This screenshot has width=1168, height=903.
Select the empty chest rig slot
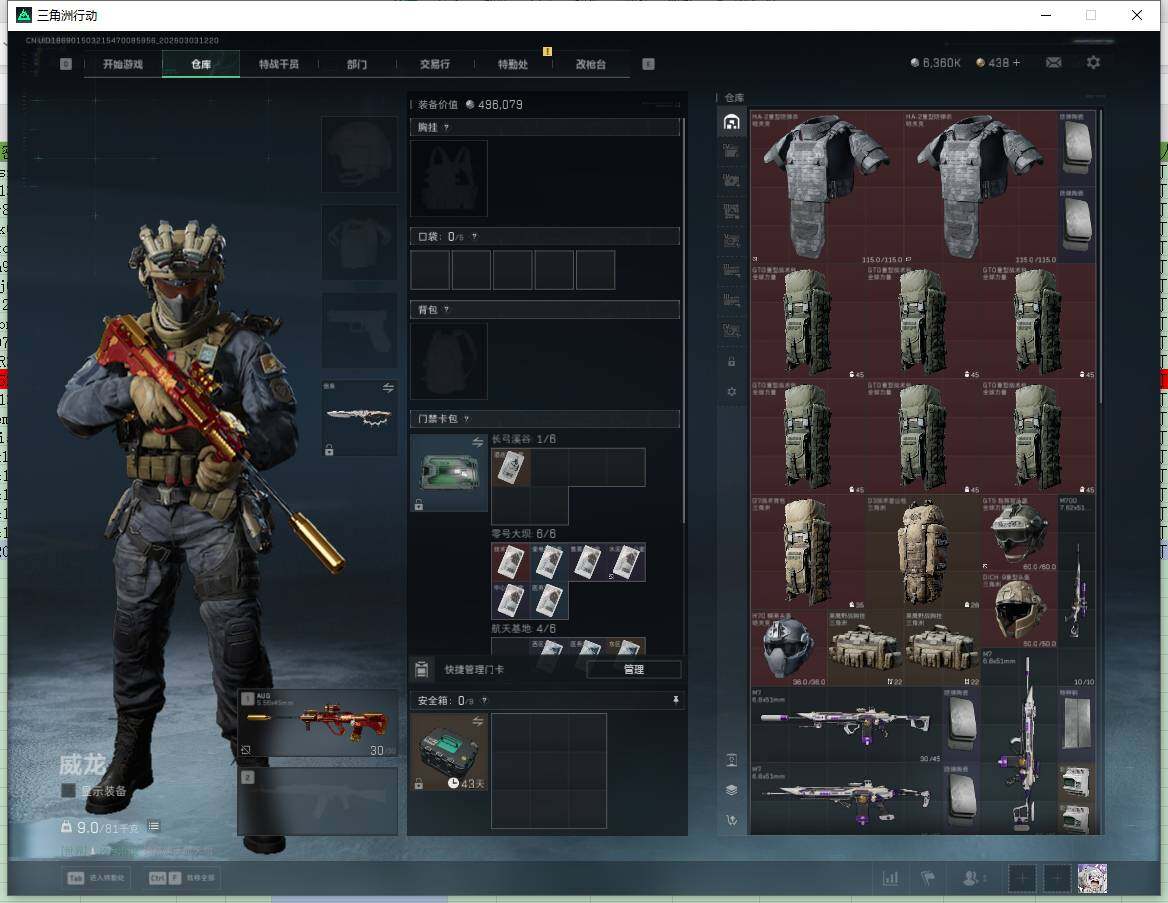click(x=449, y=179)
